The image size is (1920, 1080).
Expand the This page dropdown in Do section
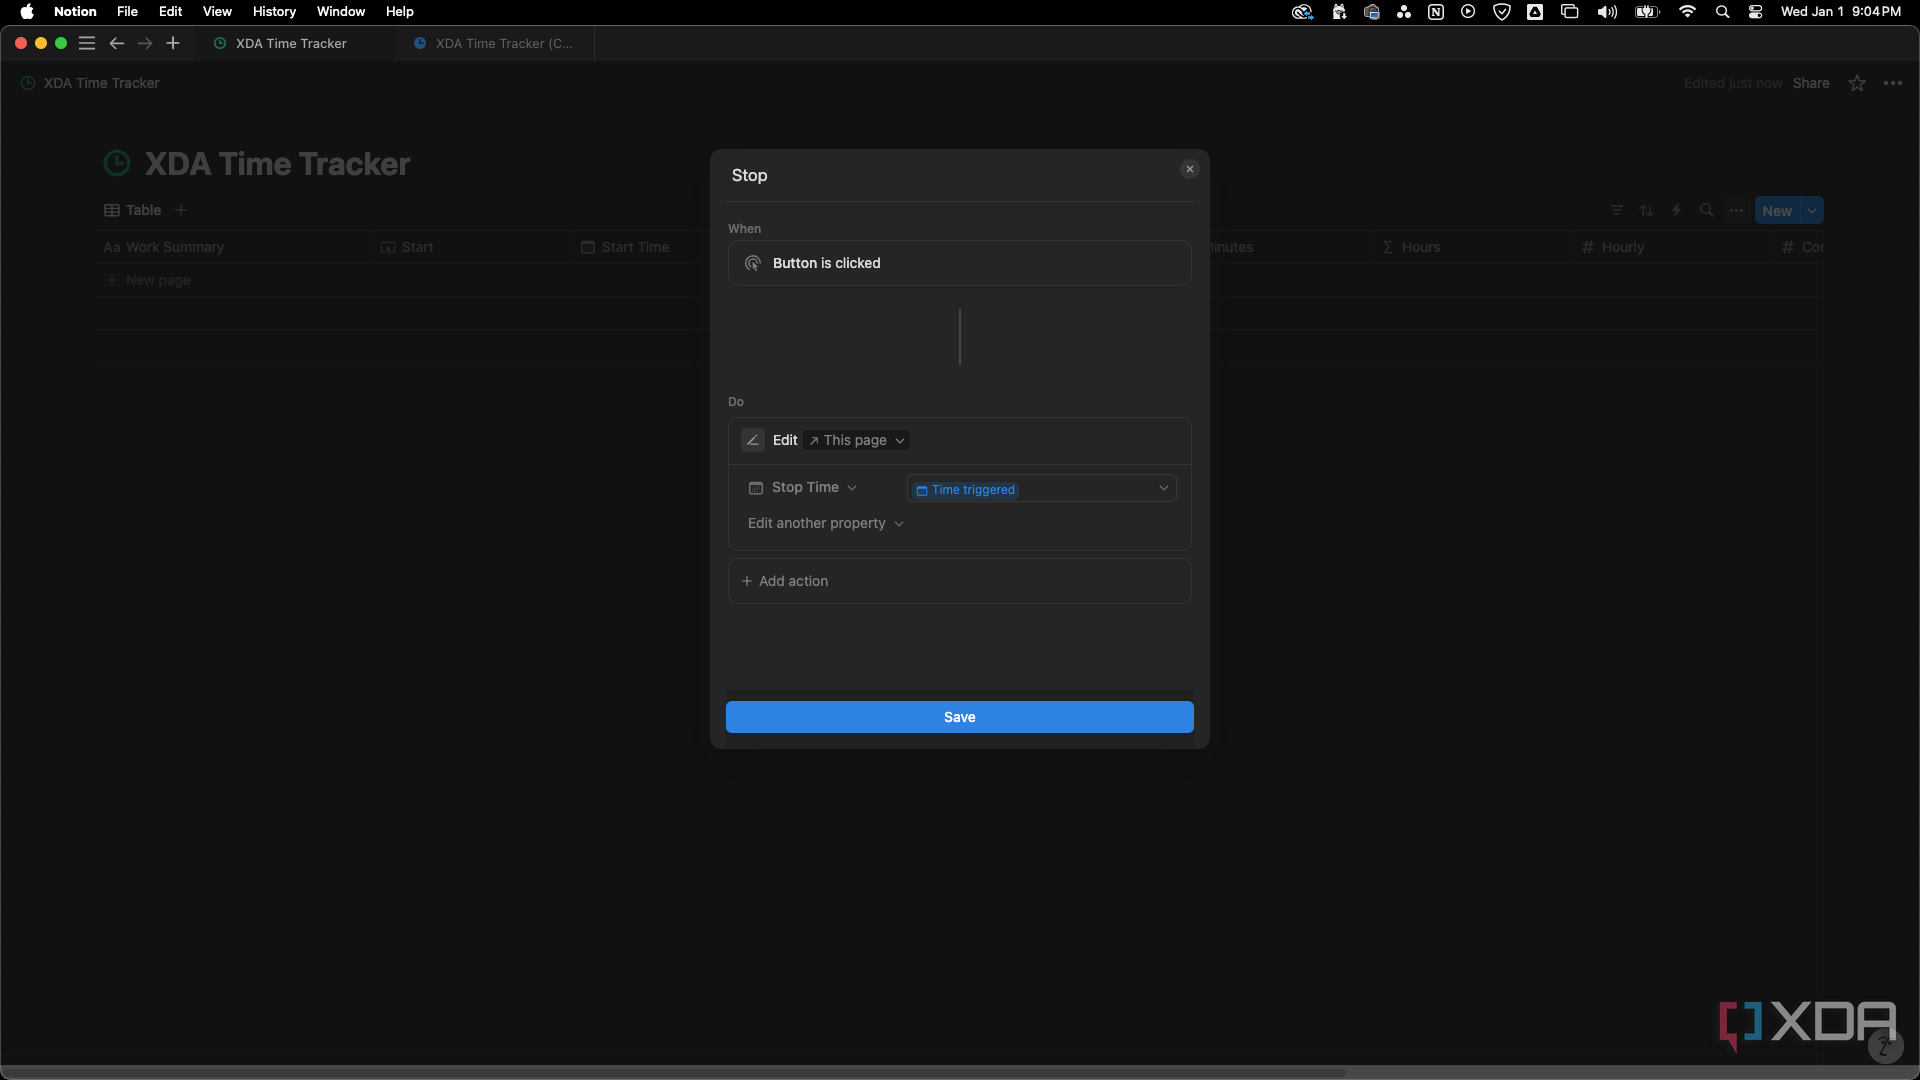pos(856,439)
